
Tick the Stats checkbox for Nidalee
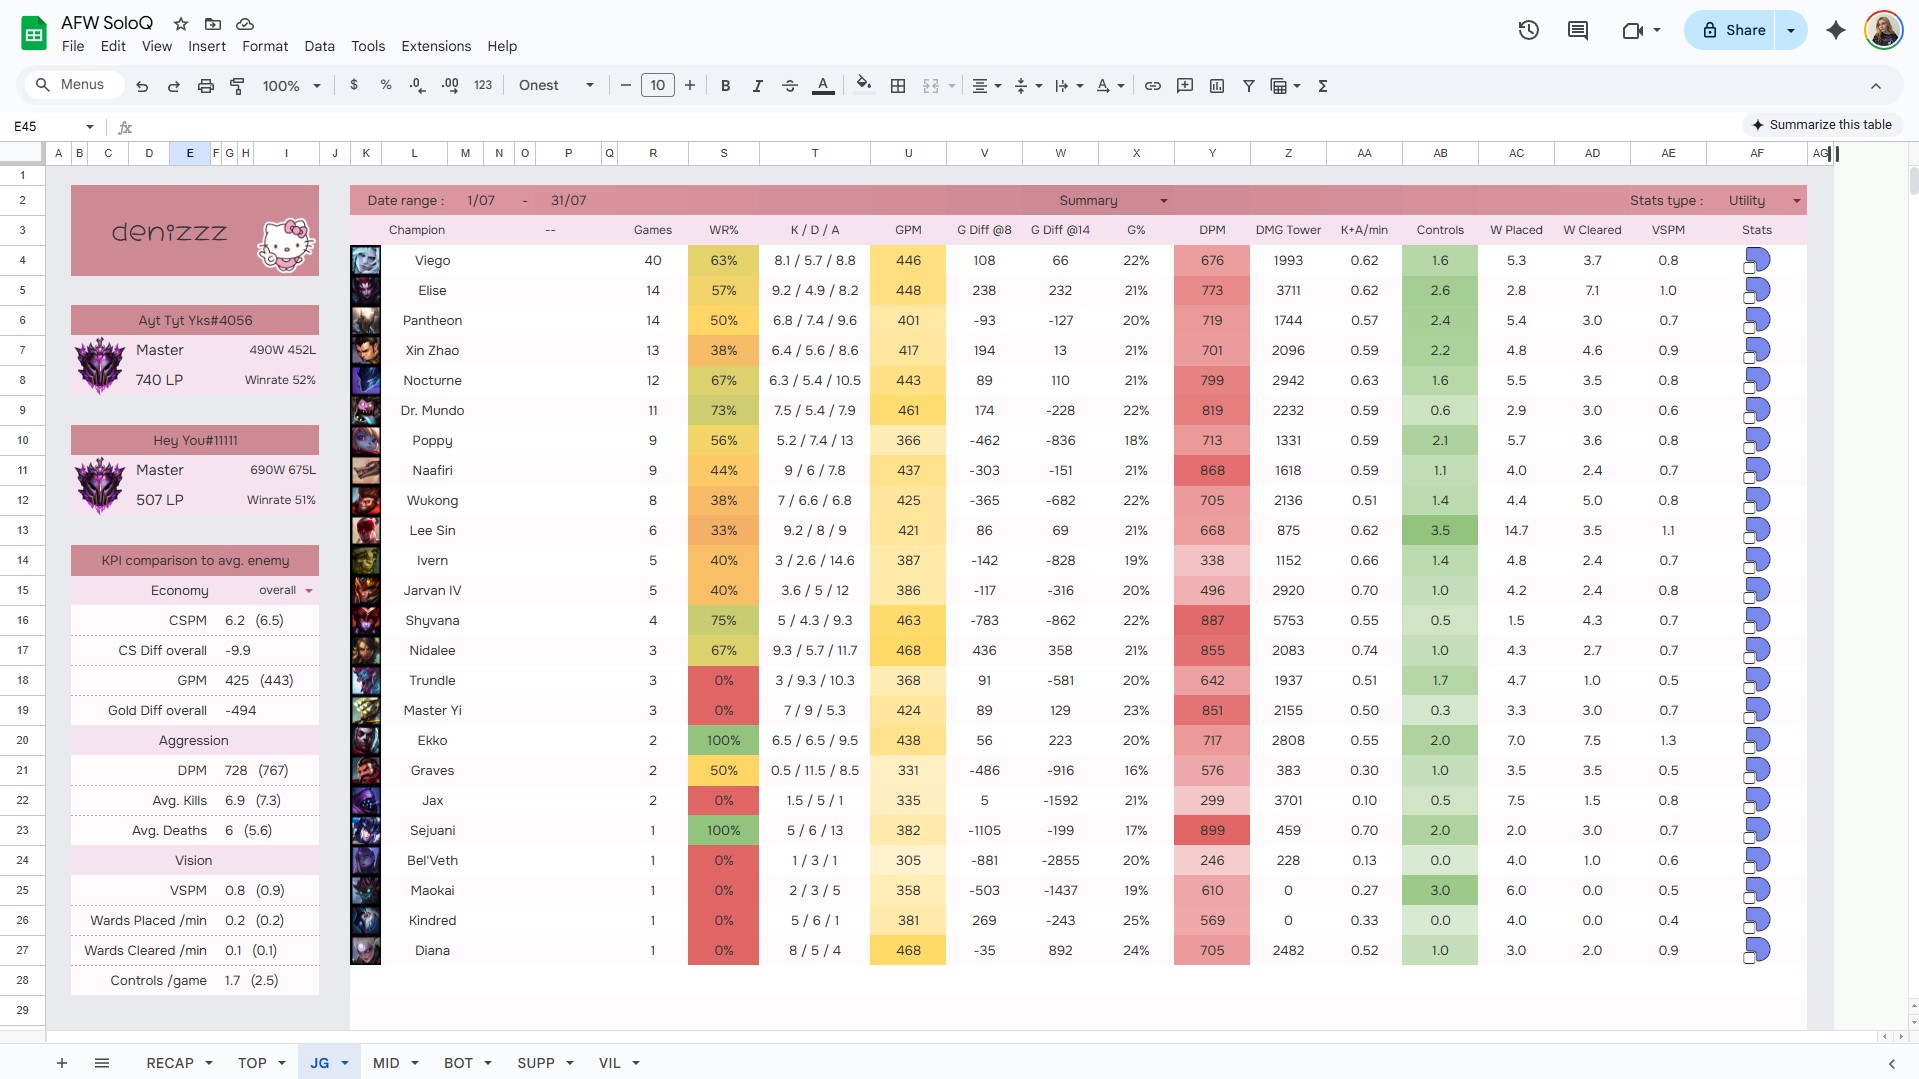click(1750, 657)
